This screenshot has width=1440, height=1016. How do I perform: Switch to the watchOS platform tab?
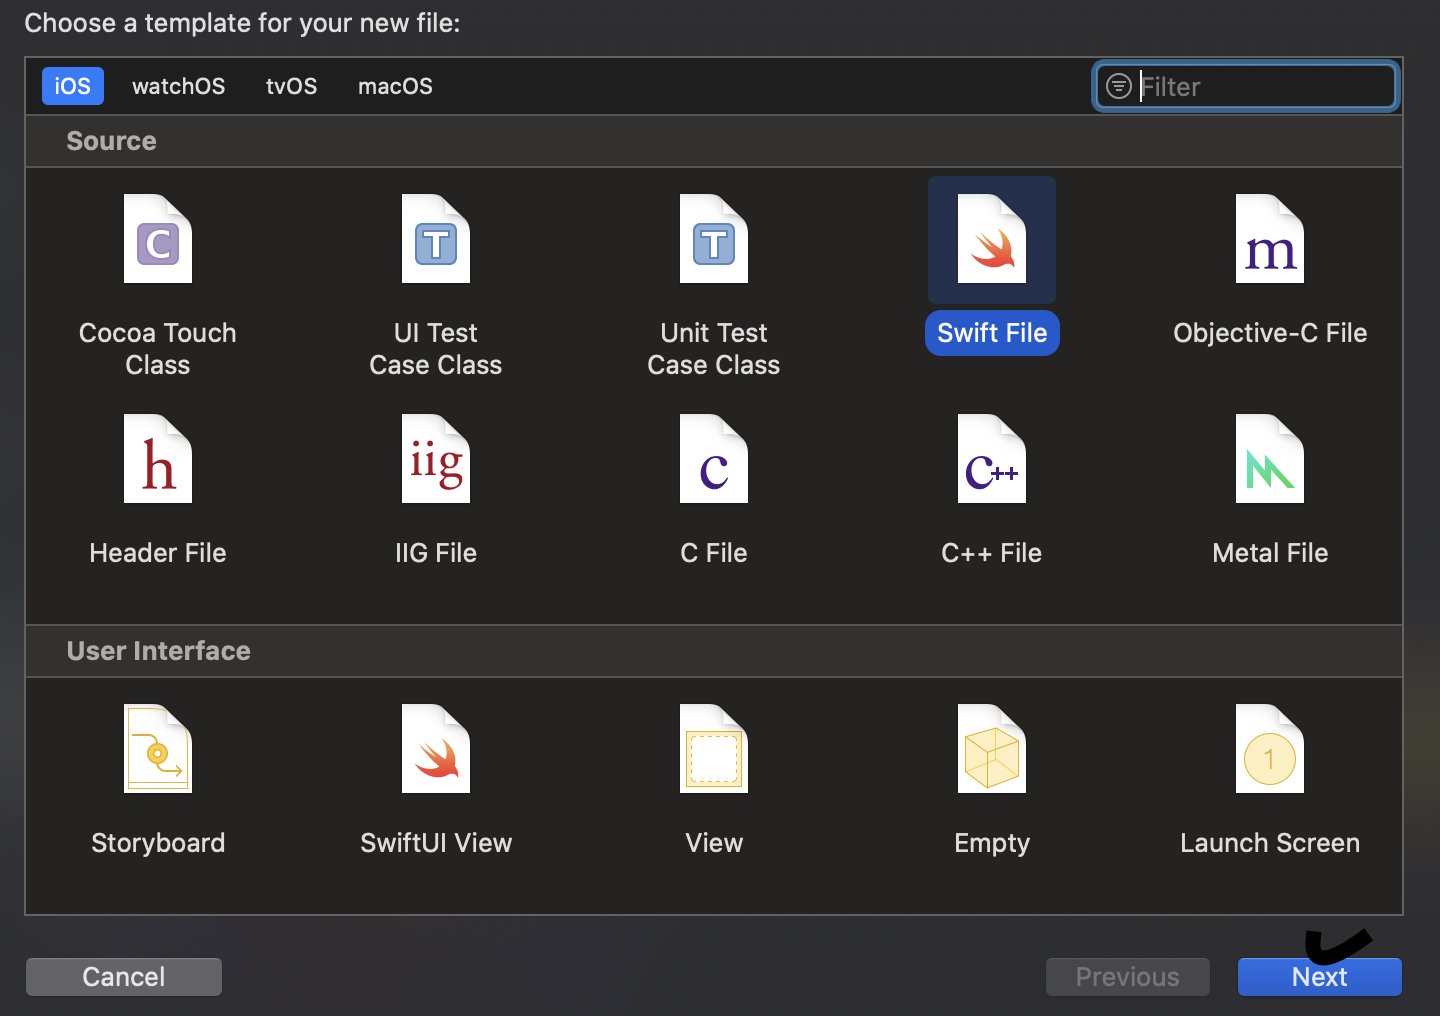tap(179, 86)
